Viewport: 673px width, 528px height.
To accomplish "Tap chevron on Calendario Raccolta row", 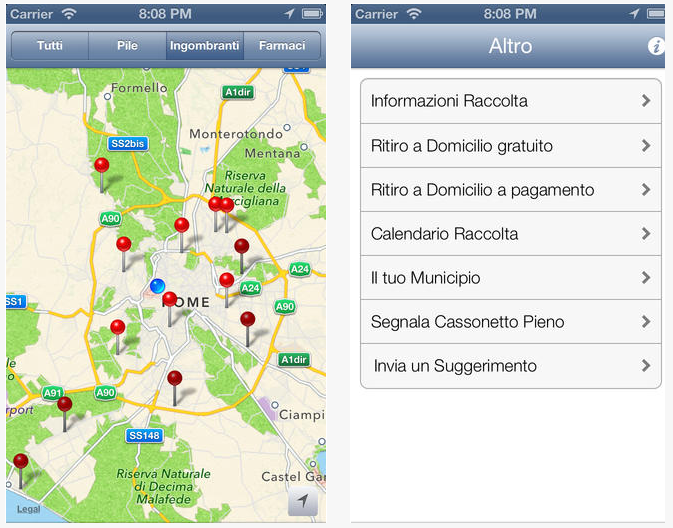I will 646,234.
